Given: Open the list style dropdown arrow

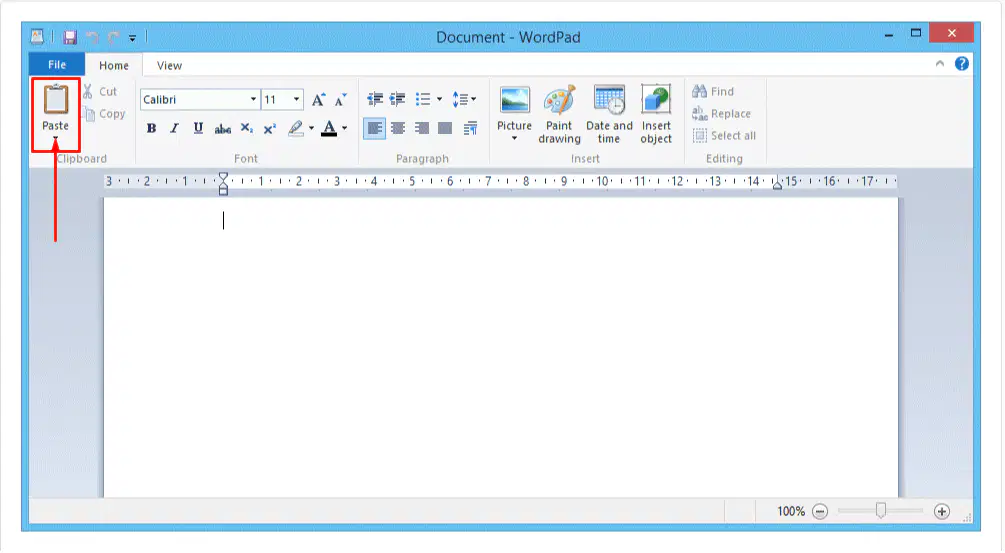Looking at the screenshot, I should [x=440, y=99].
